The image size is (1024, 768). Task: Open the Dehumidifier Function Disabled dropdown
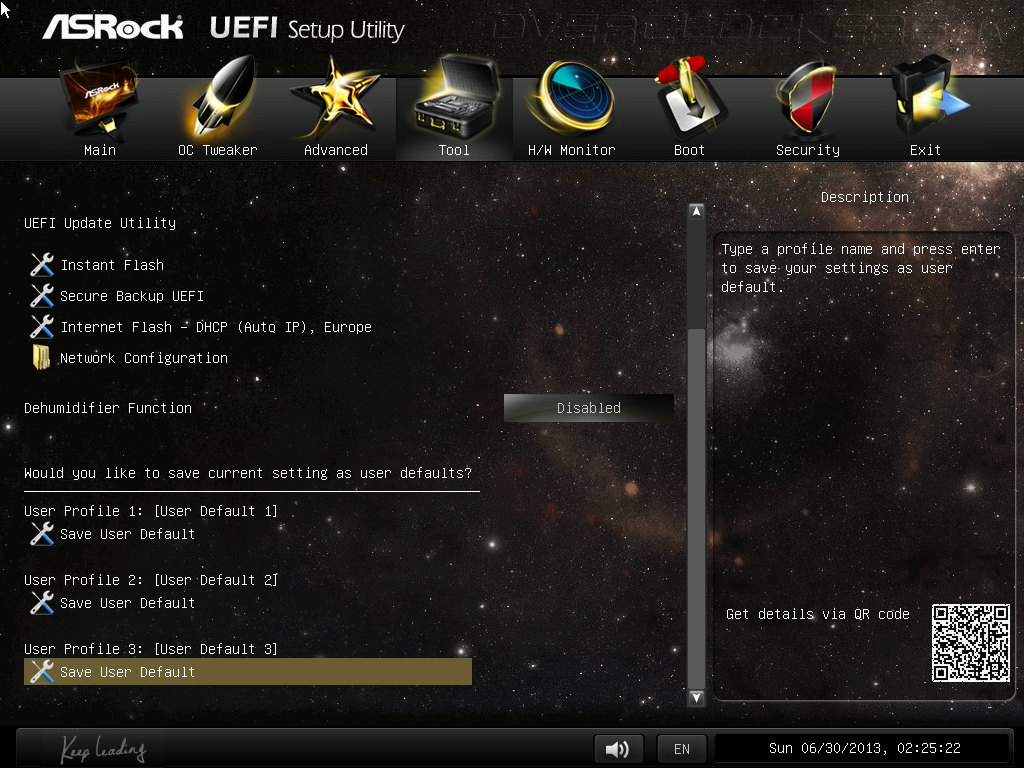point(588,408)
